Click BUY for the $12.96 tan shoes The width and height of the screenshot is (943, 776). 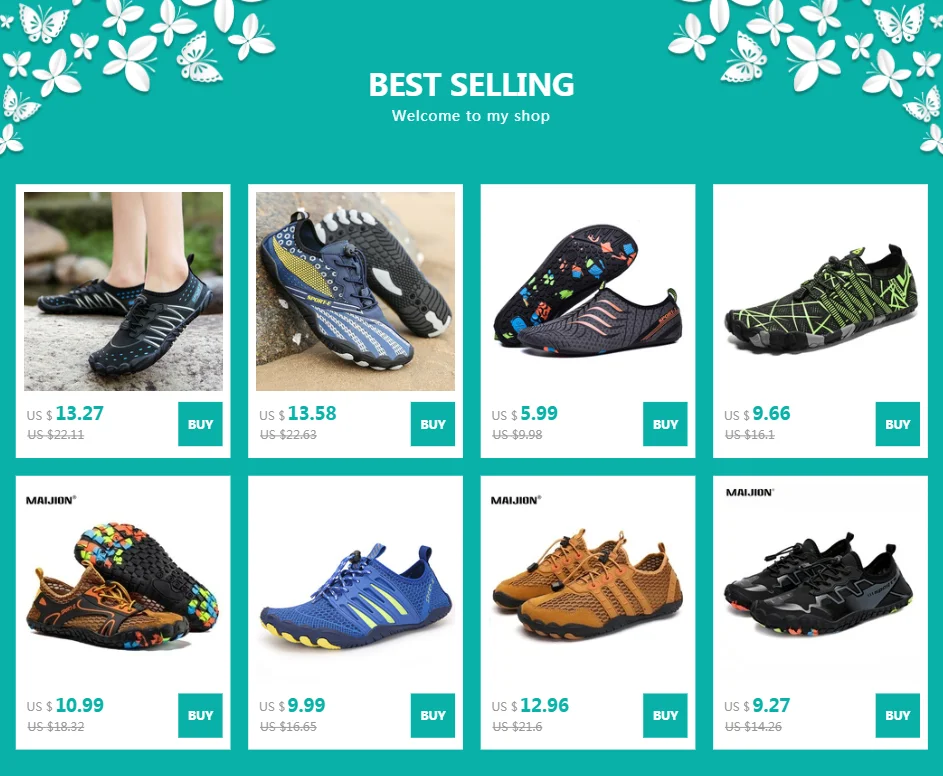pyautogui.click(x=665, y=715)
